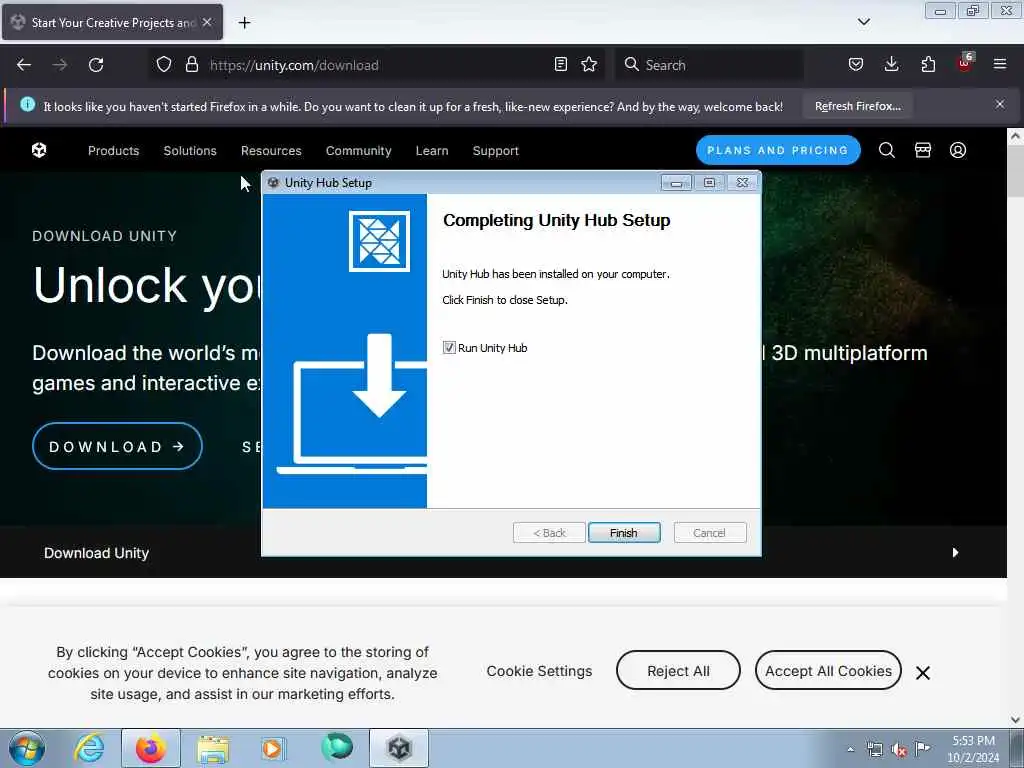Viewport: 1024px width, 768px height.
Task: Show hidden system tray icons
Action: pos(850,749)
